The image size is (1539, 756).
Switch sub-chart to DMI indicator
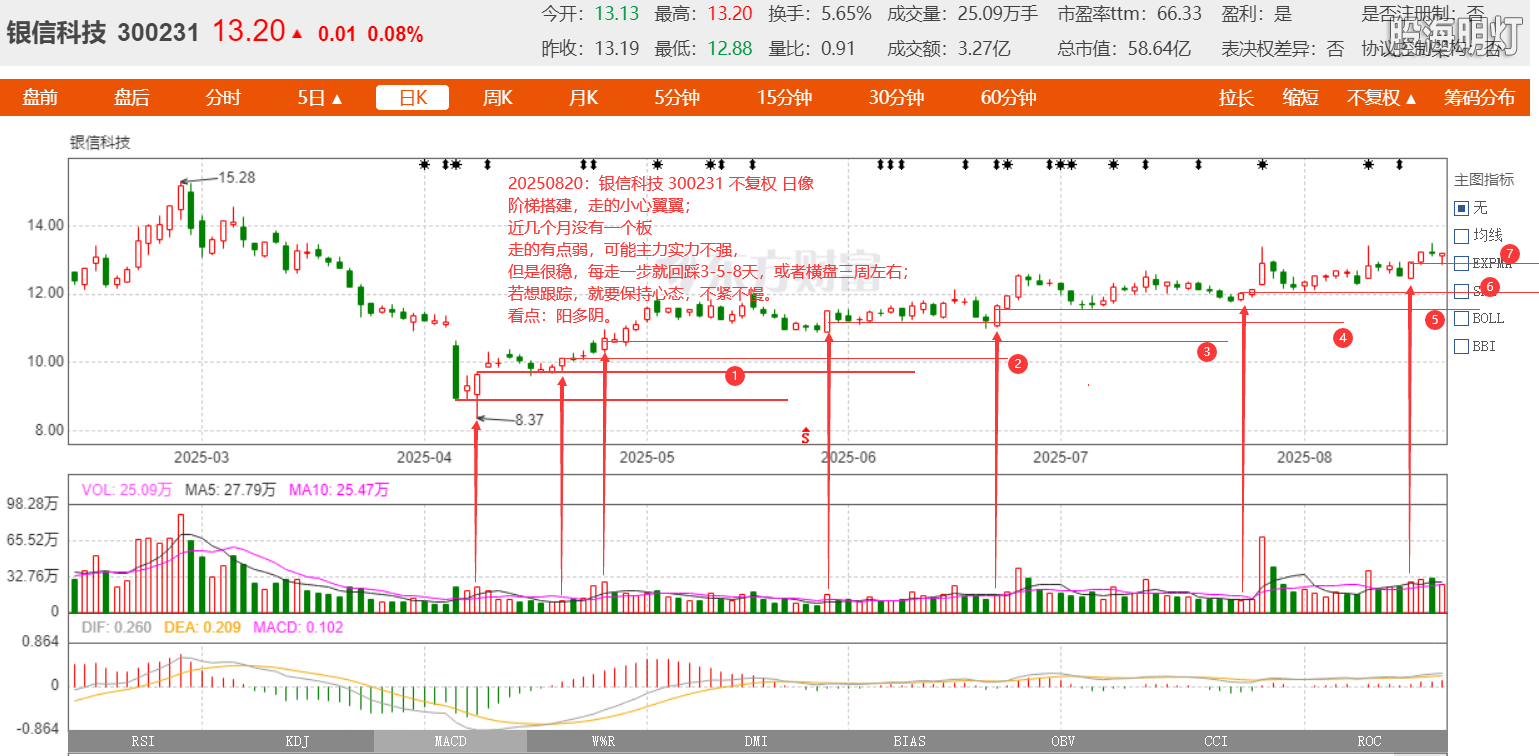tap(756, 741)
